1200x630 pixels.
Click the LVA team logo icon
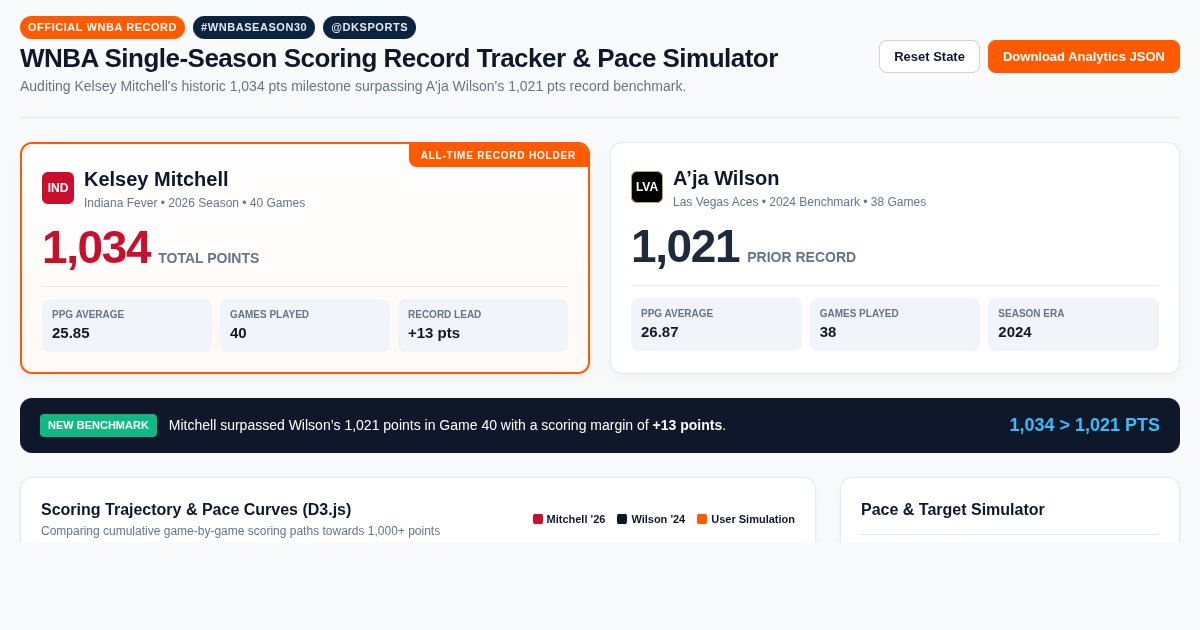tap(647, 187)
